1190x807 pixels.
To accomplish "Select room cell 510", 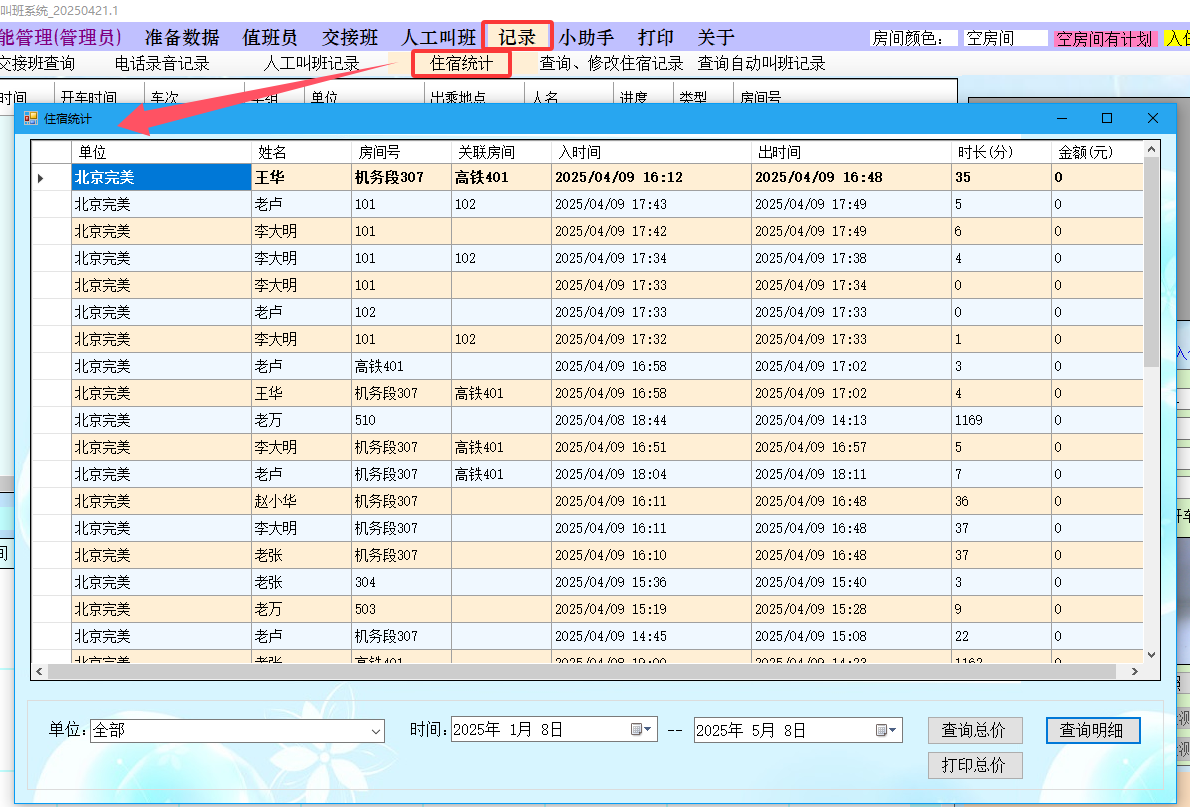I will 401,420.
